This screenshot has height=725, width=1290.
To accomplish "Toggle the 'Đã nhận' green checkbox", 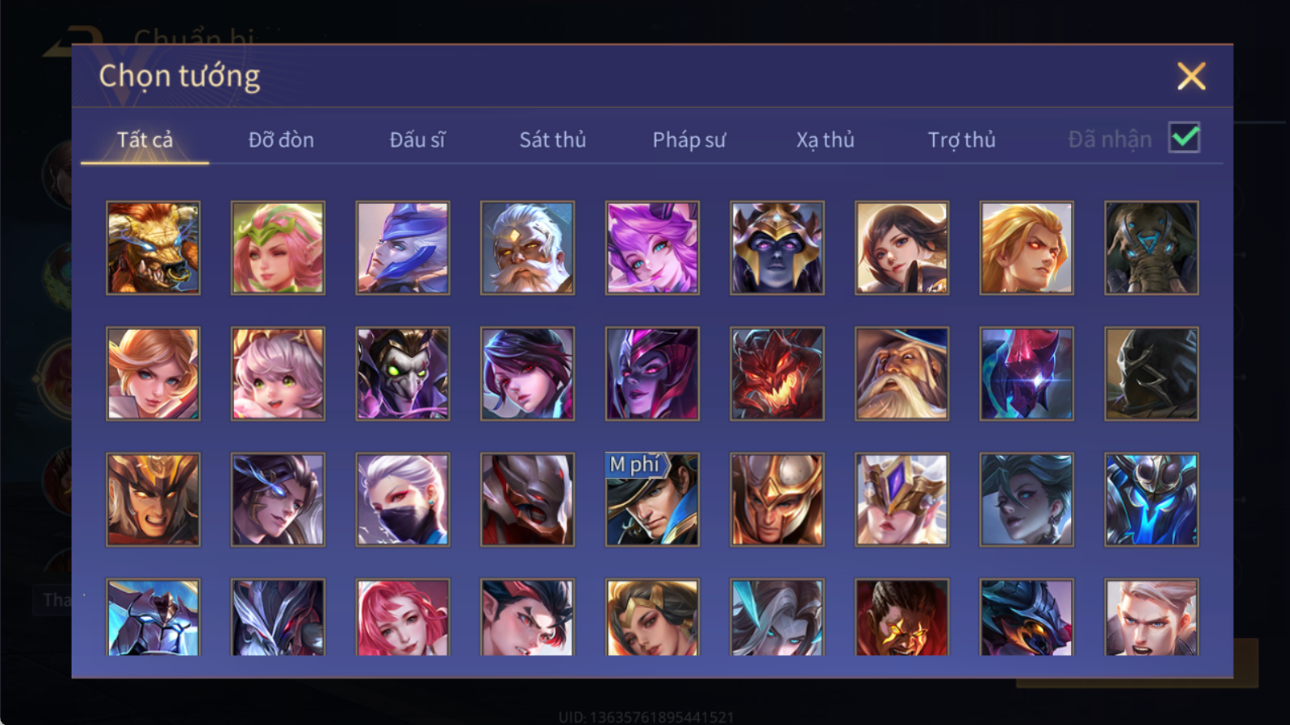I will pyautogui.click(x=1184, y=138).
